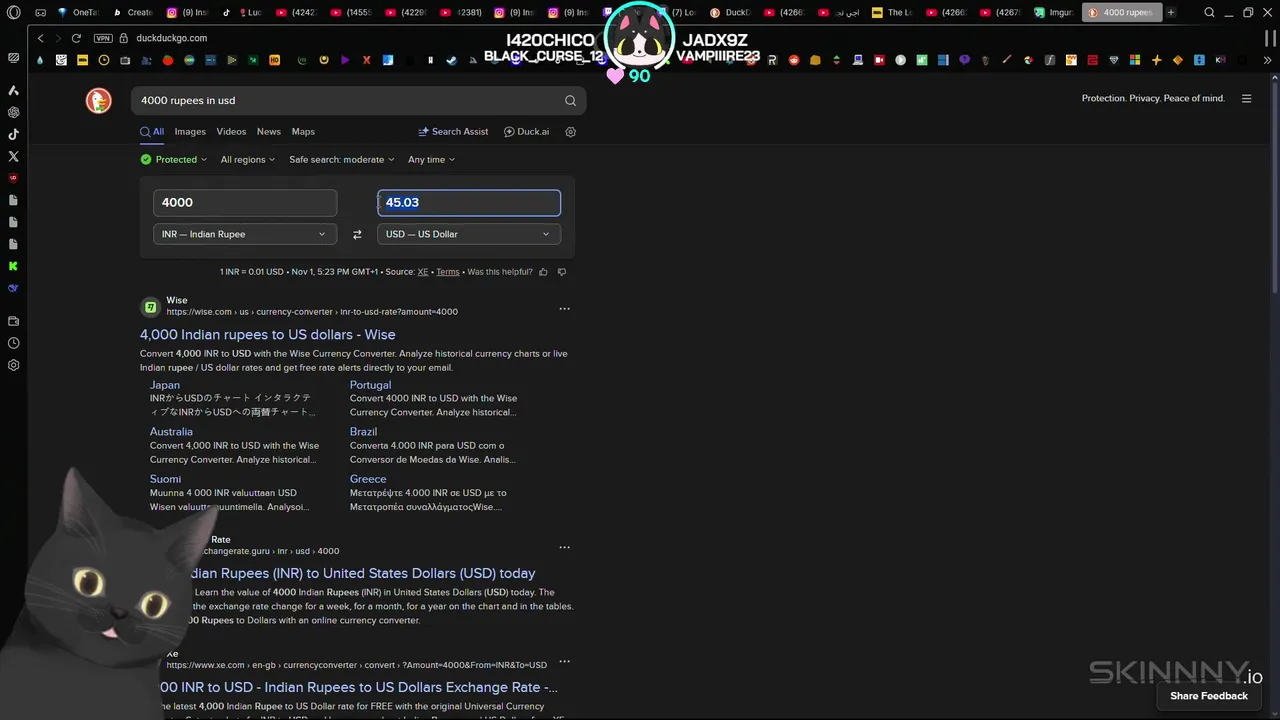Click the red X bookmark icon
1280x720 pixels.
pyautogui.click(x=367, y=60)
